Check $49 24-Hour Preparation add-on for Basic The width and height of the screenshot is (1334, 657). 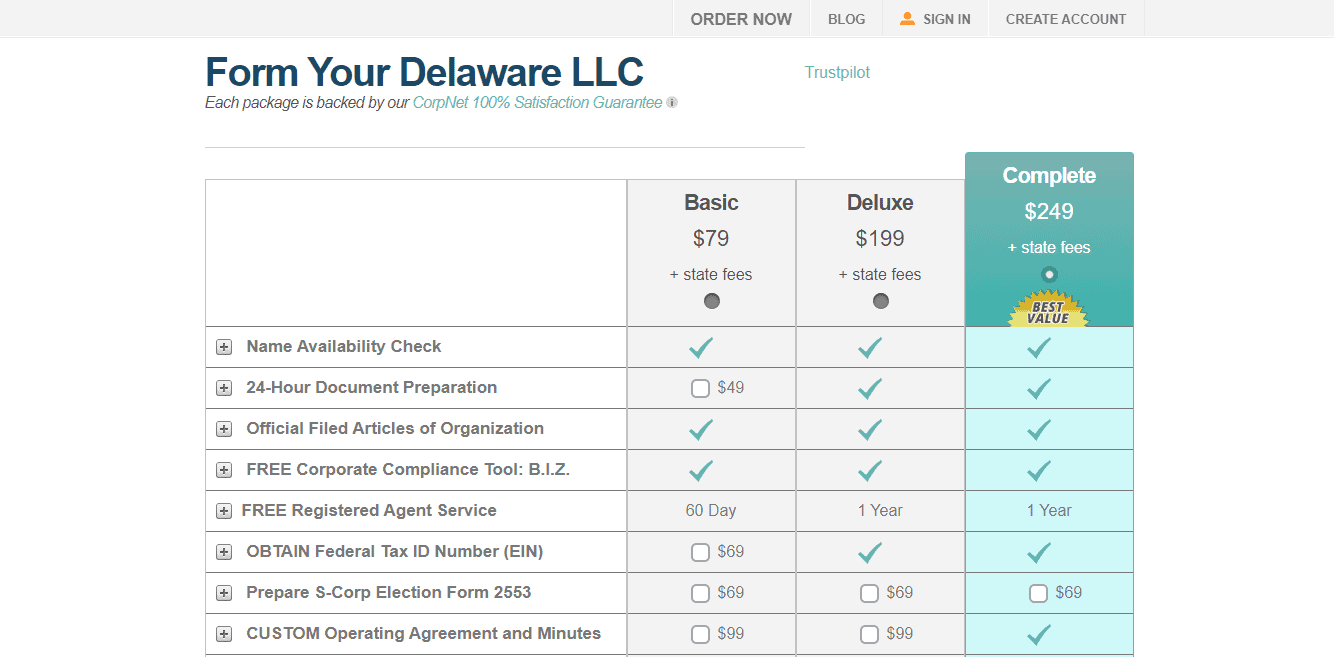tap(700, 388)
